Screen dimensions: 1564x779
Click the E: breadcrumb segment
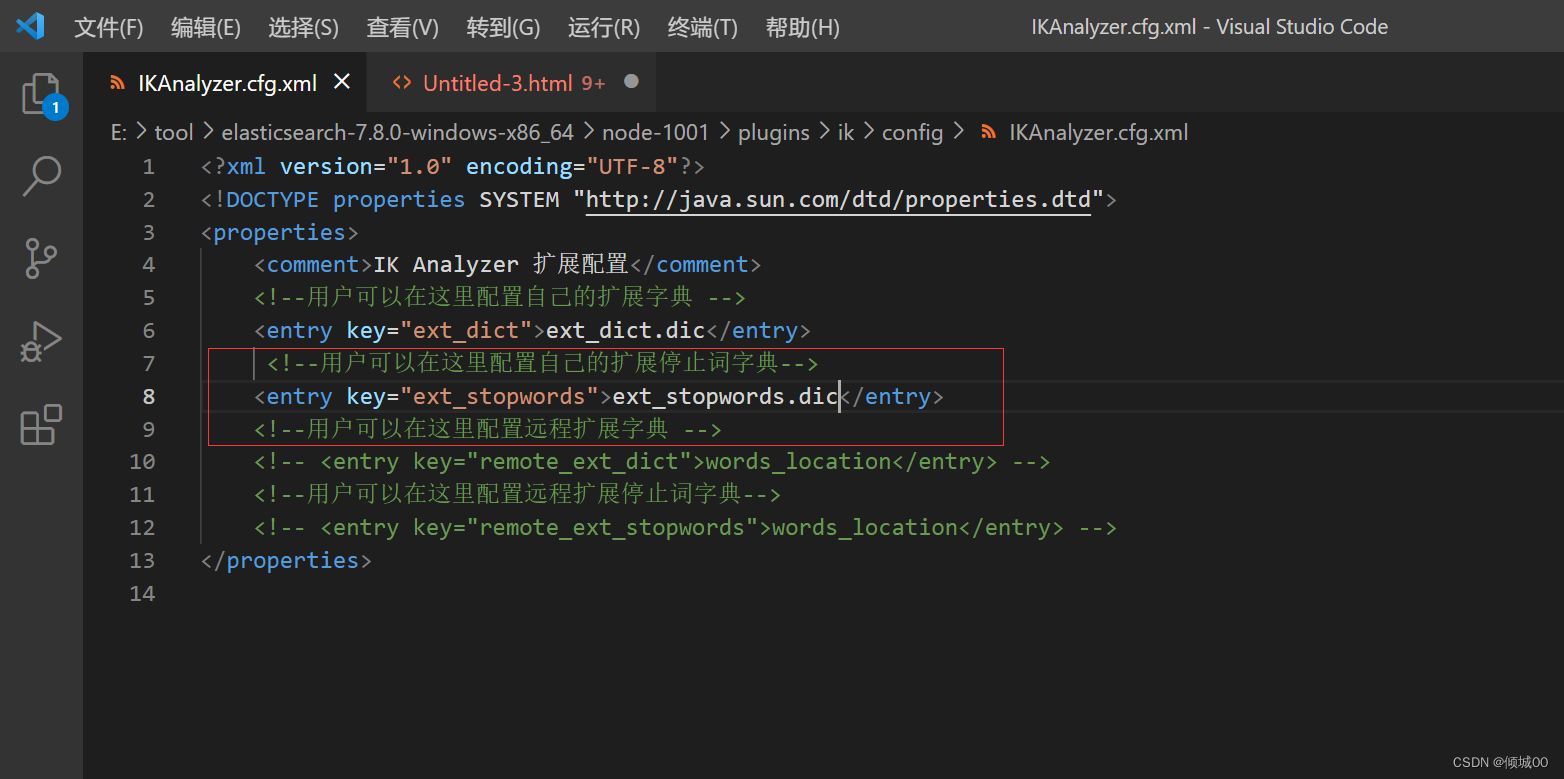(x=119, y=132)
